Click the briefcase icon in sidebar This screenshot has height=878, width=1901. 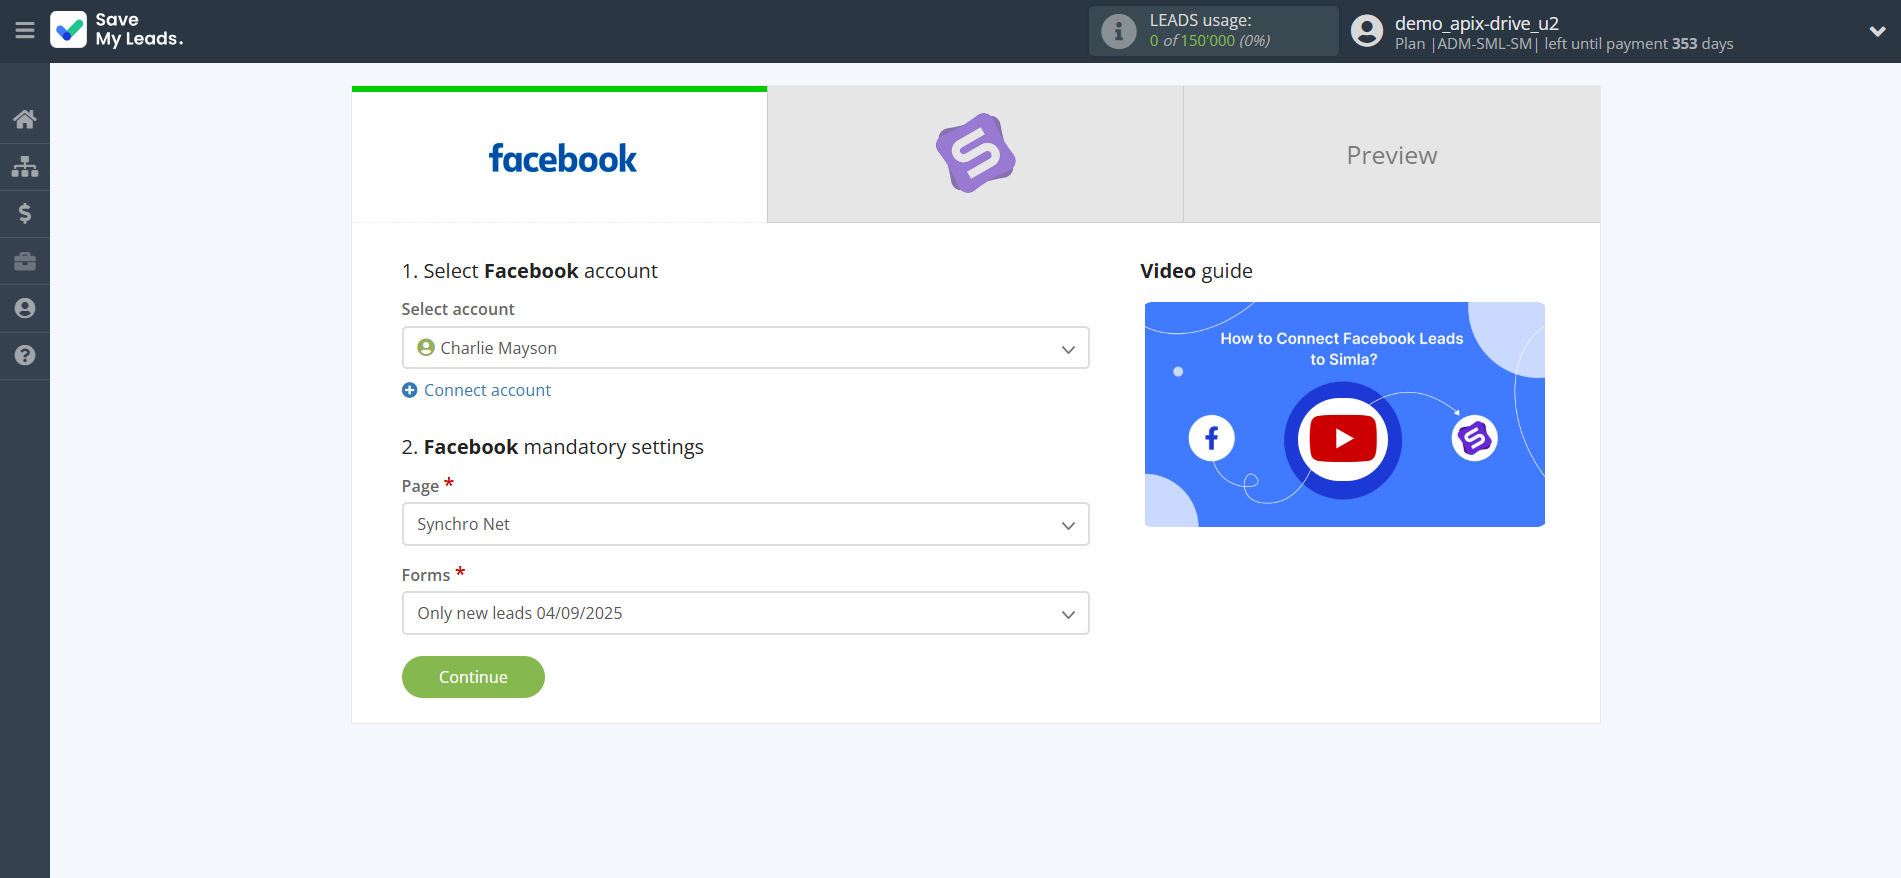point(25,261)
